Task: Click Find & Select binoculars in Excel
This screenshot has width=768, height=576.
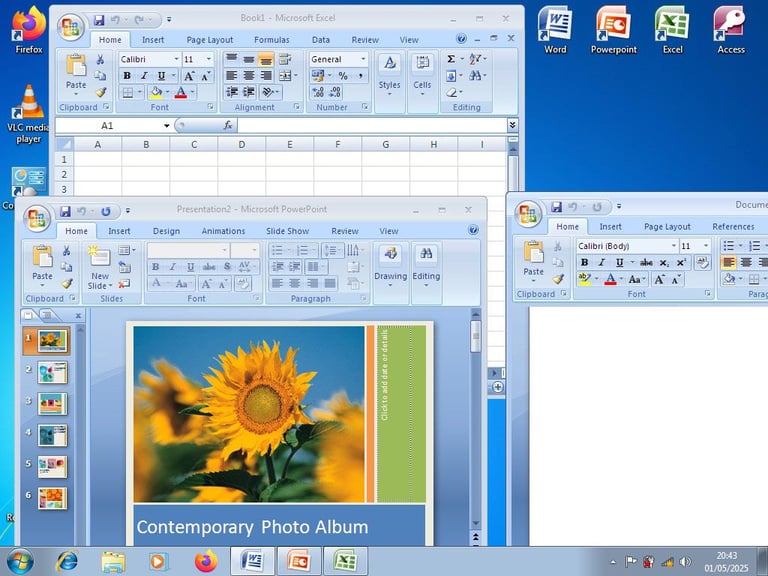Action: [475, 75]
